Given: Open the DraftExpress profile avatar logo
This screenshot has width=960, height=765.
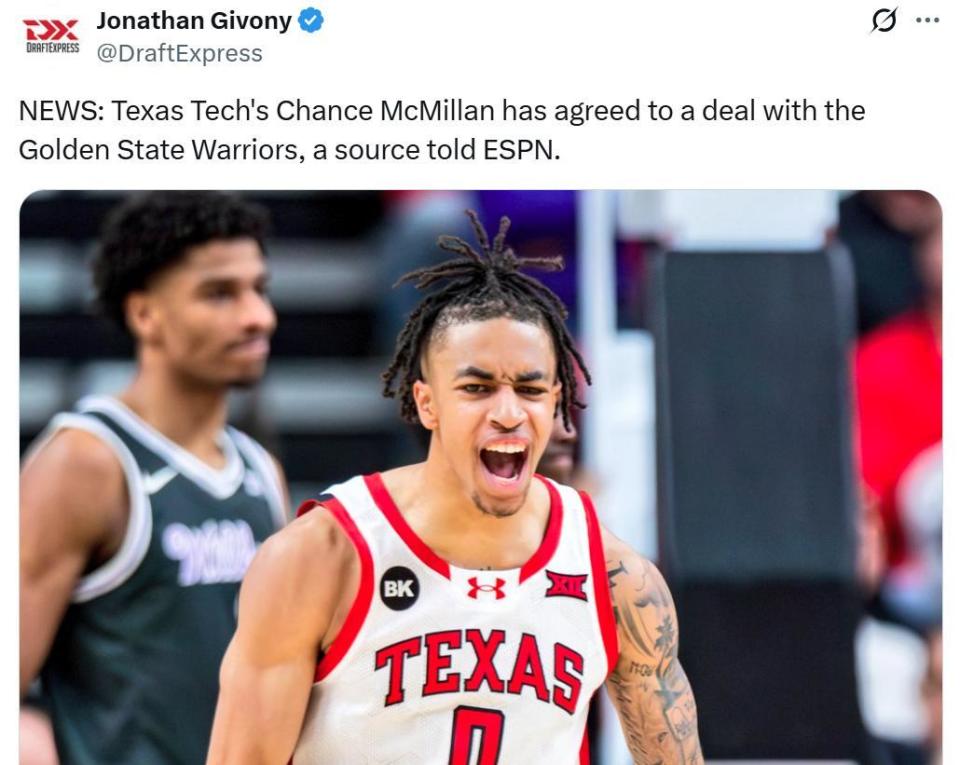Looking at the screenshot, I should click(52, 35).
